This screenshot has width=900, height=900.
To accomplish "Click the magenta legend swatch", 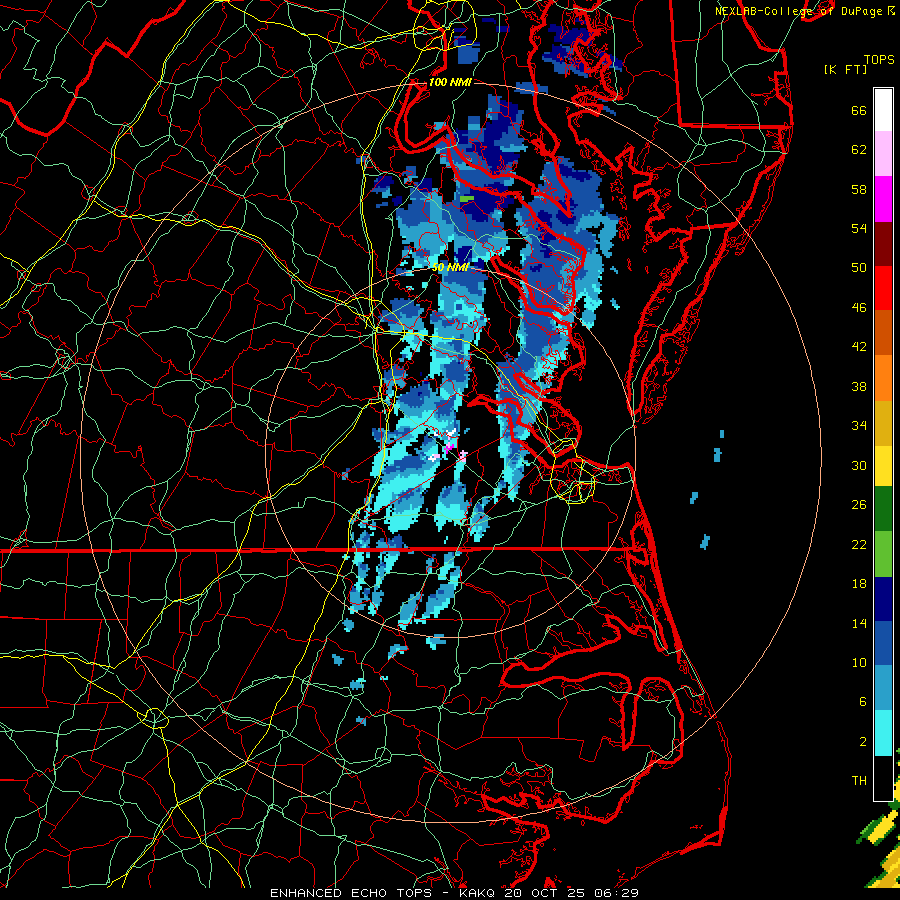I will tap(883, 199).
